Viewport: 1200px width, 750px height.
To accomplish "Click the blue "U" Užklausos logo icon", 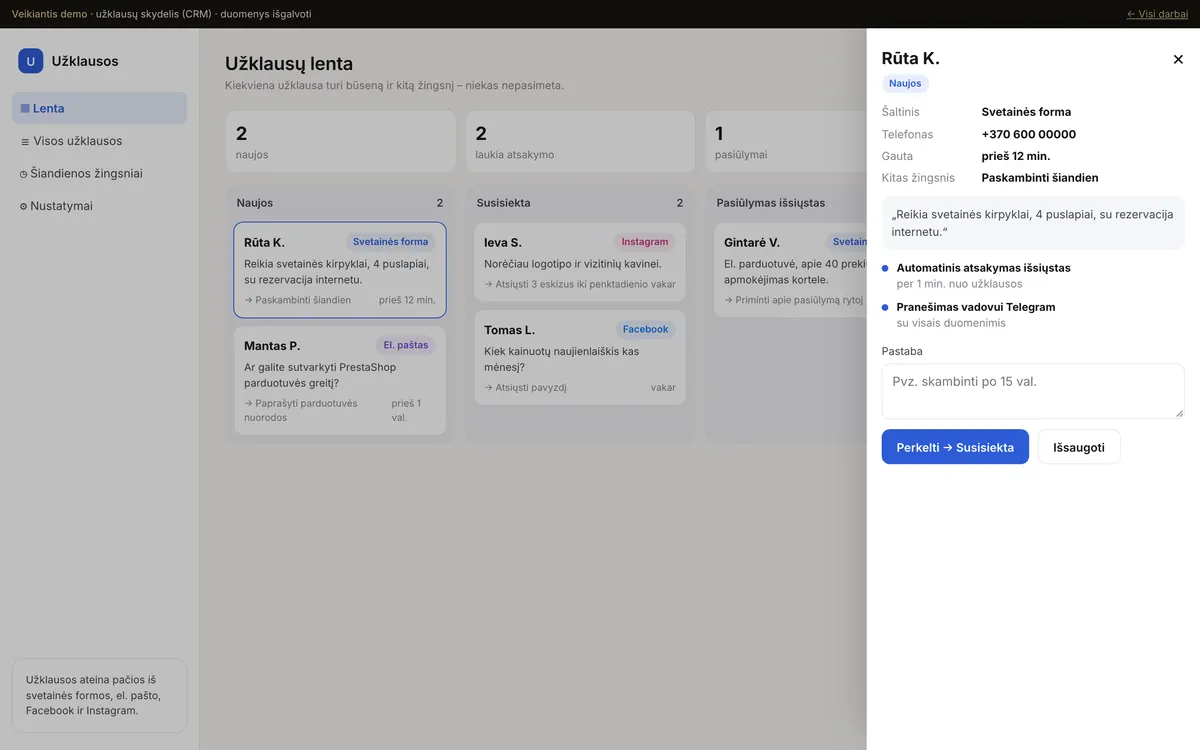I will [x=31, y=61].
